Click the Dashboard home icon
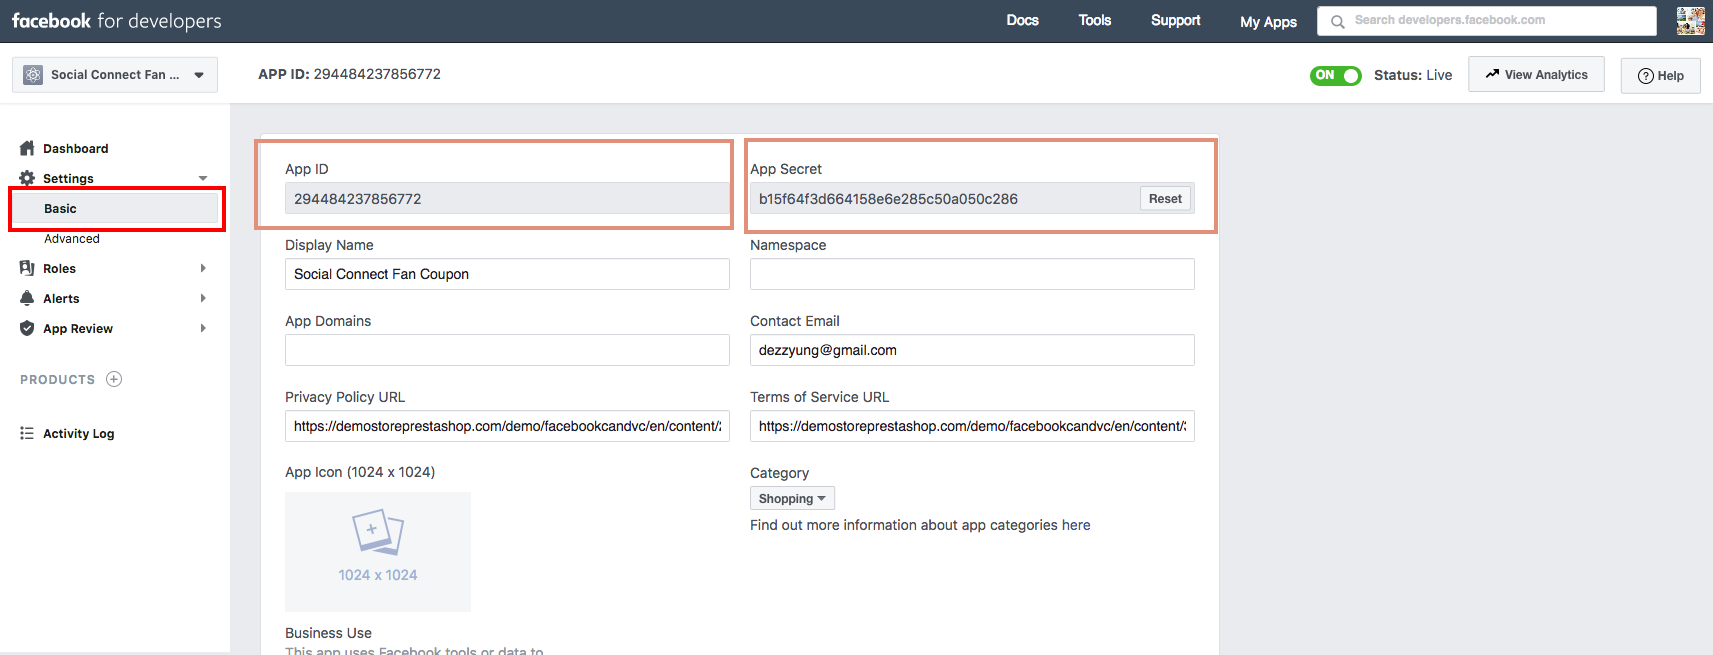 (x=27, y=148)
